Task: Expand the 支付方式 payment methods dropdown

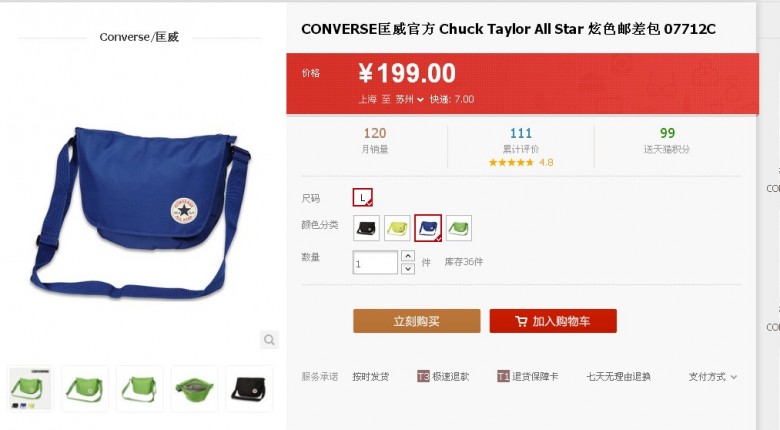Action: (712, 377)
